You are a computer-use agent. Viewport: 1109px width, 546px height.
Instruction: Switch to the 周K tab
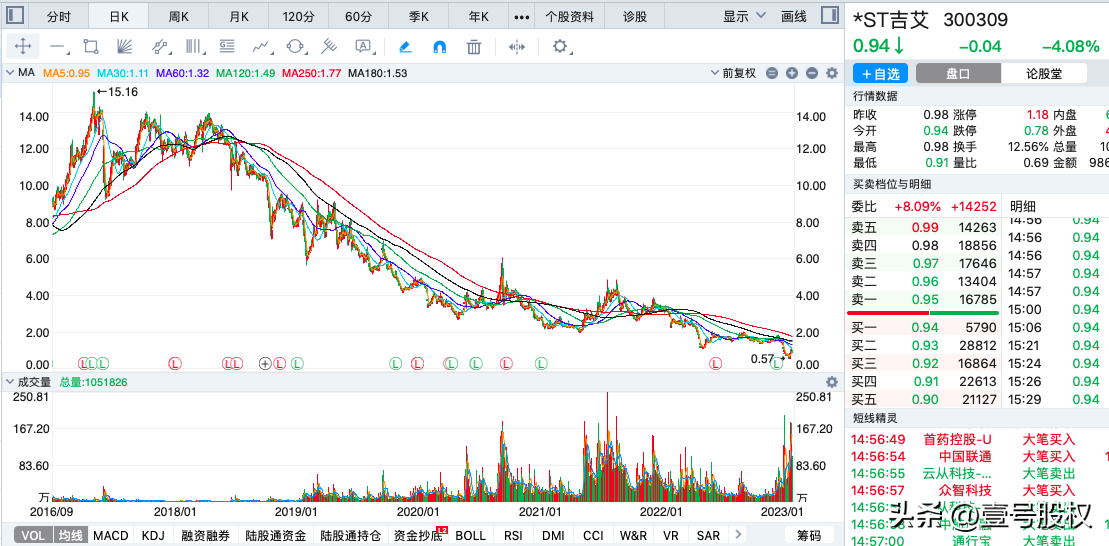(x=180, y=16)
